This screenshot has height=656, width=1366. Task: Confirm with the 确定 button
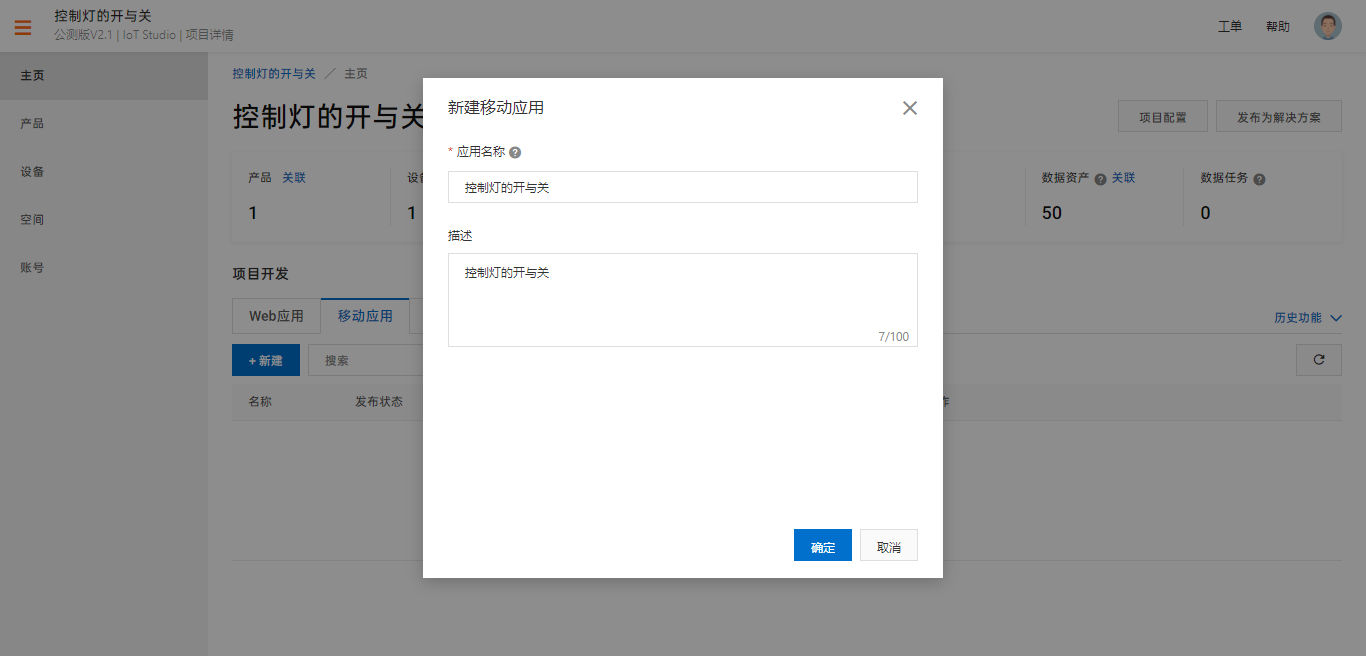point(822,545)
